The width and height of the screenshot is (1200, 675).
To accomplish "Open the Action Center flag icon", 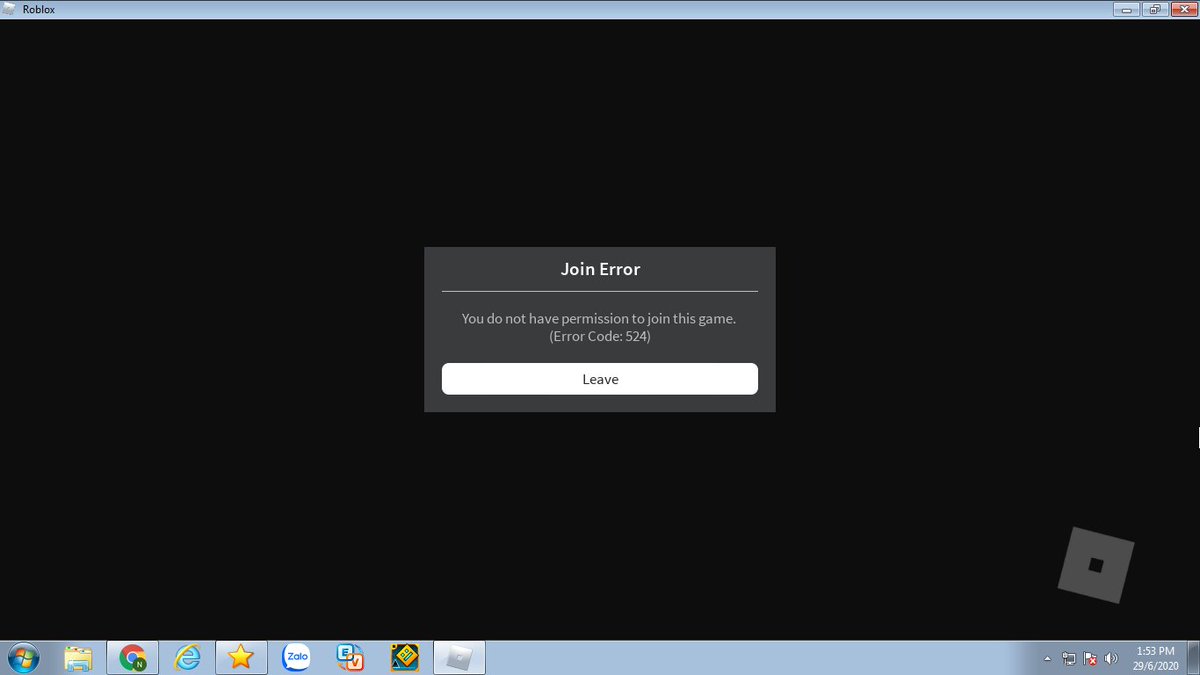I will (x=1089, y=659).
